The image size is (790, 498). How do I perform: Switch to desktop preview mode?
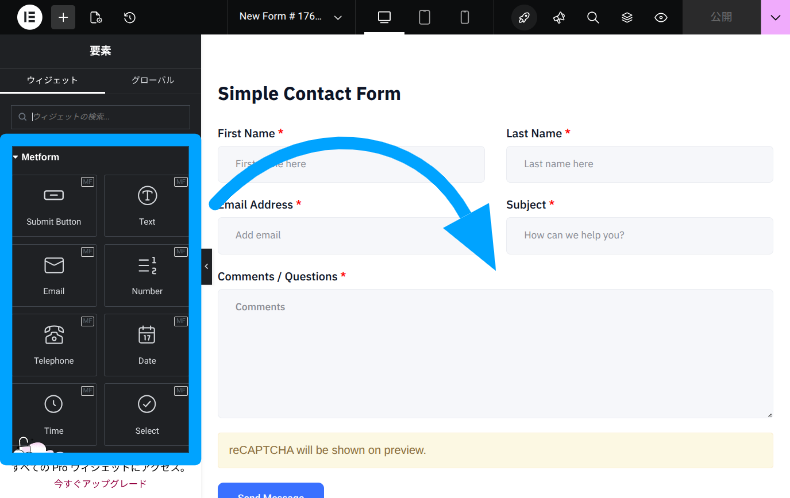(384, 17)
